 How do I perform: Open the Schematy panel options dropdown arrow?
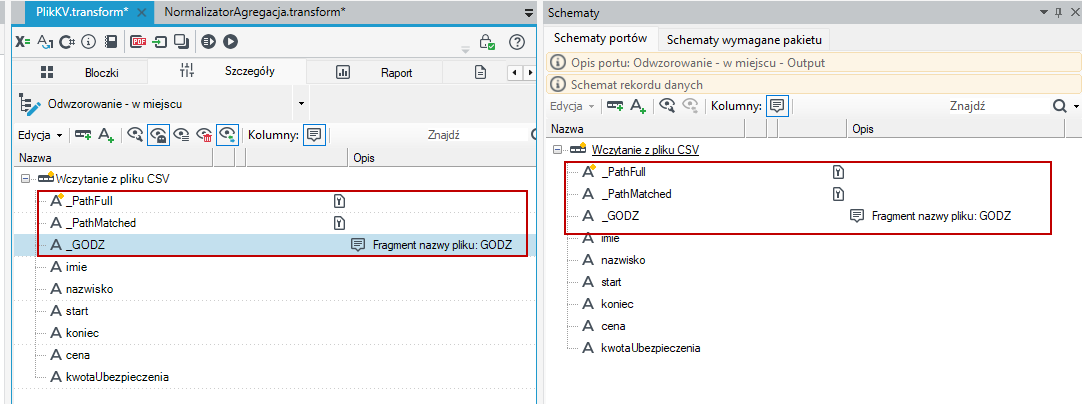click(x=1045, y=12)
